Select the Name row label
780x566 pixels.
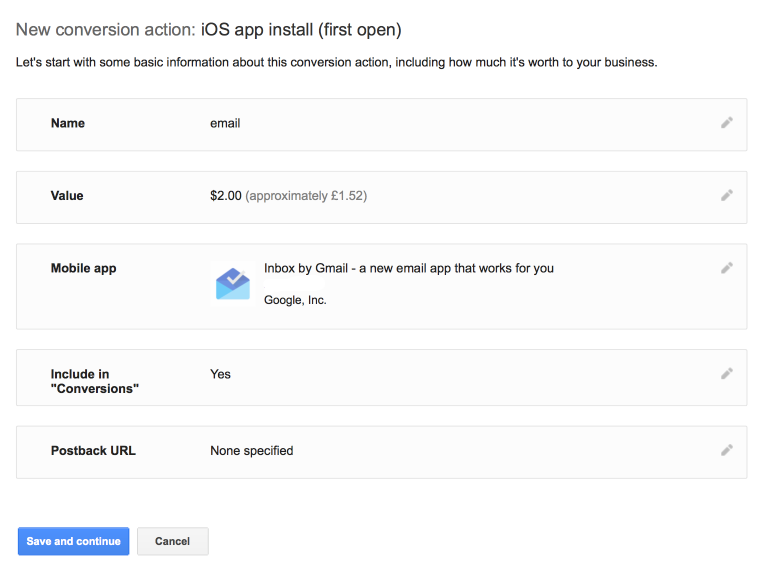tap(68, 123)
